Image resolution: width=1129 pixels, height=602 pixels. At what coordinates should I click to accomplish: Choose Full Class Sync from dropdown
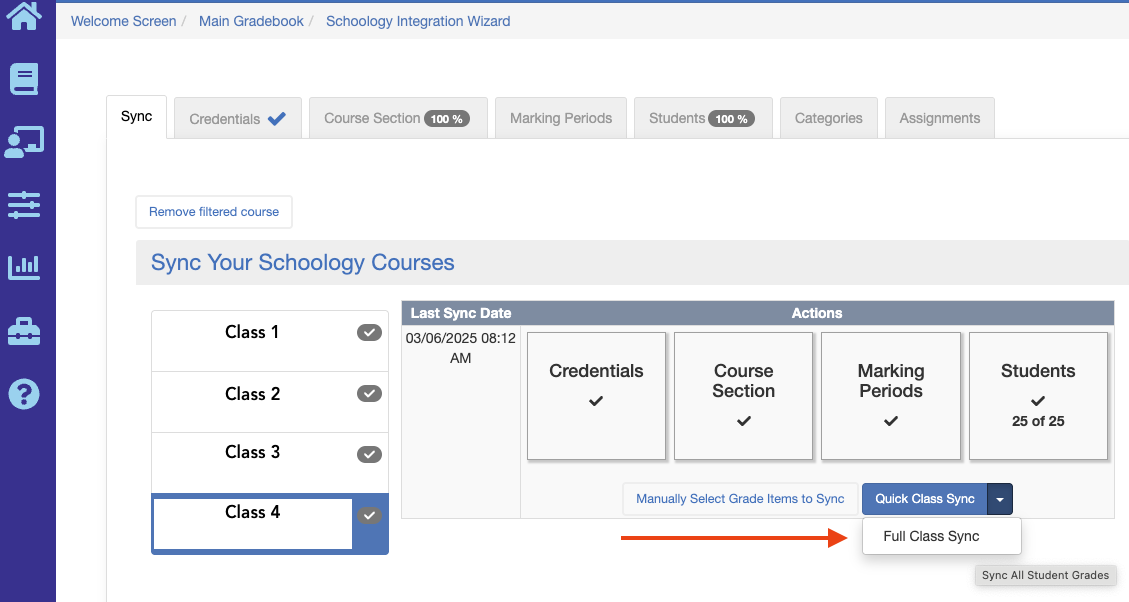[931, 536]
